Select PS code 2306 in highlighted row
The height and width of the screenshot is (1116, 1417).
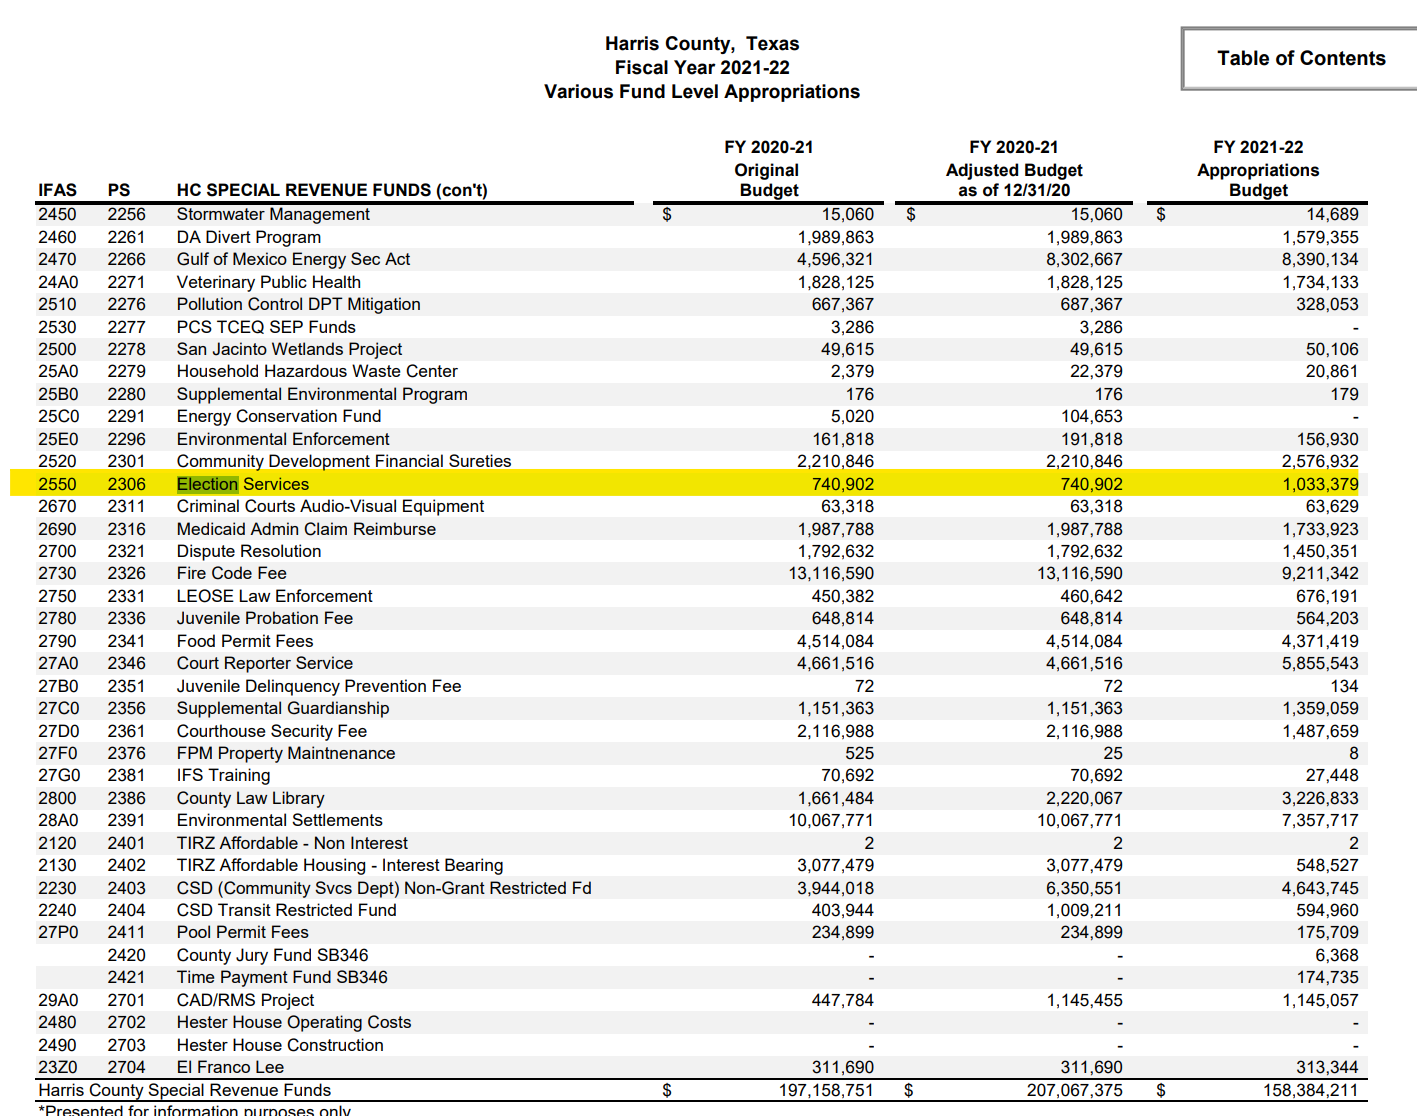click(x=127, y=484)
